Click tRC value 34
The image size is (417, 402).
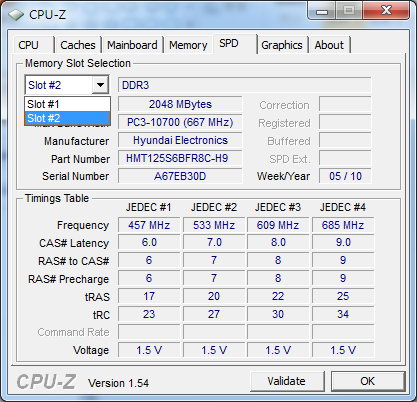343,314
